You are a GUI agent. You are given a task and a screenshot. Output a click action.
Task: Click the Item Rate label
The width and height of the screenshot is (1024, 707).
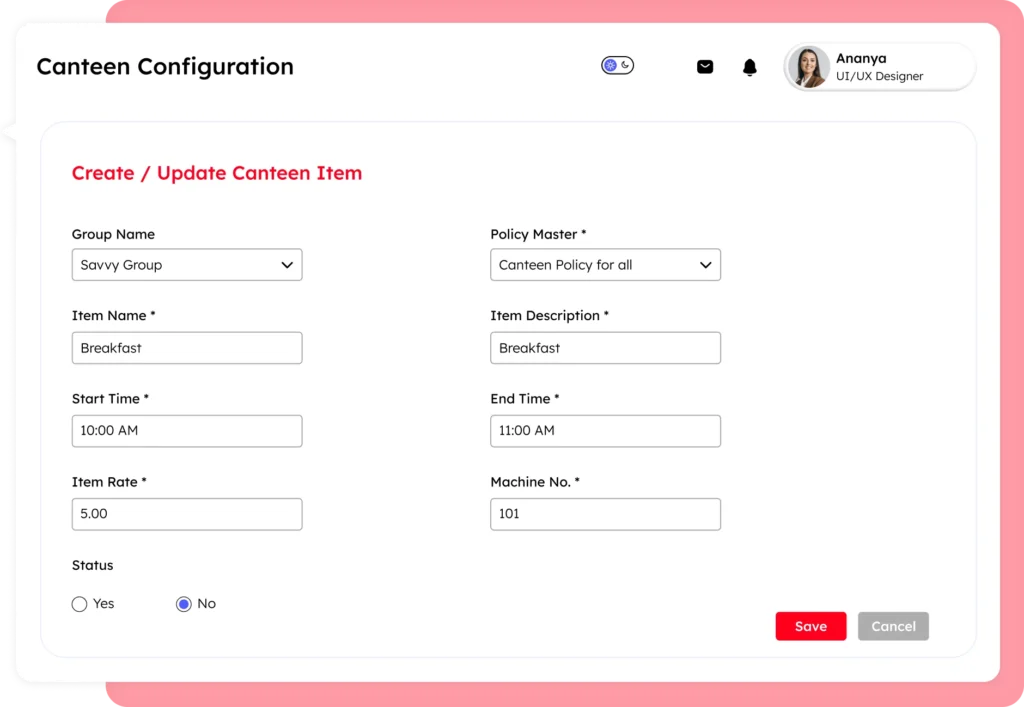108,482
